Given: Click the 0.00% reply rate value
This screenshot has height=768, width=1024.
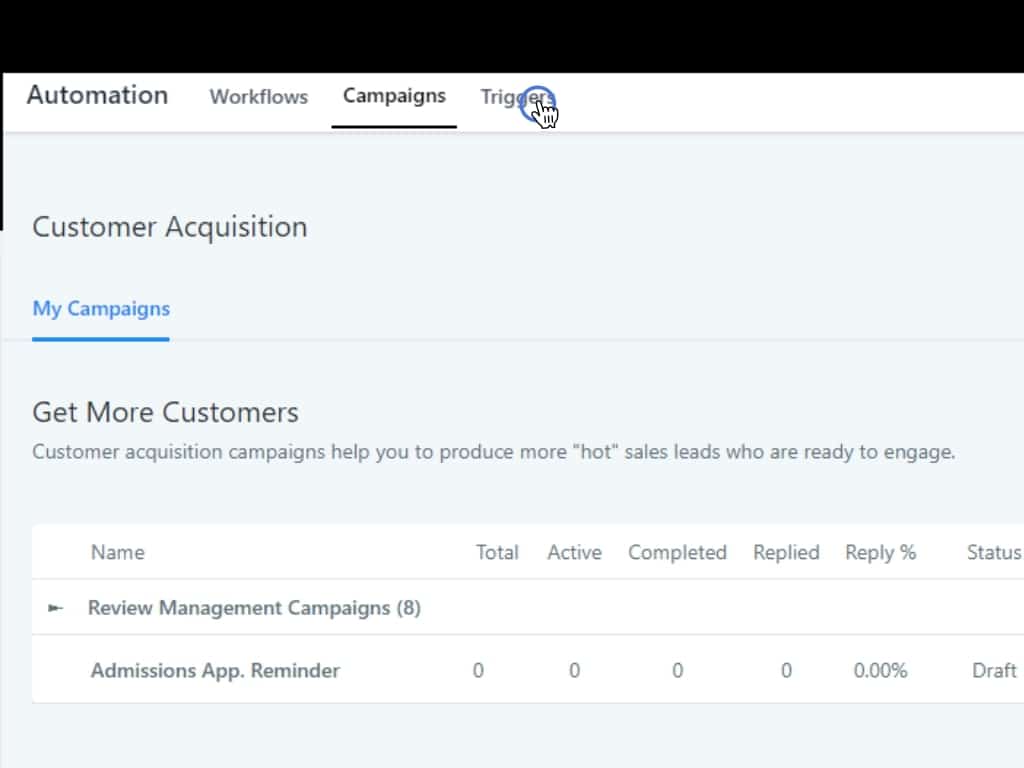Looking at the screenshot, I should coord(880,670).
